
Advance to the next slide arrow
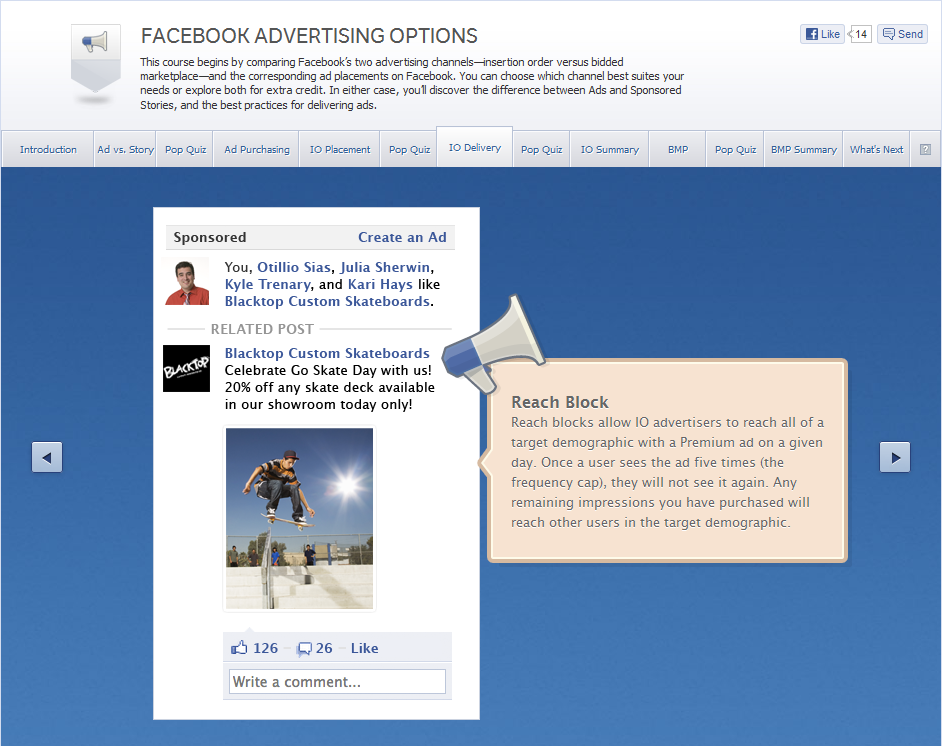click(895, 457)
